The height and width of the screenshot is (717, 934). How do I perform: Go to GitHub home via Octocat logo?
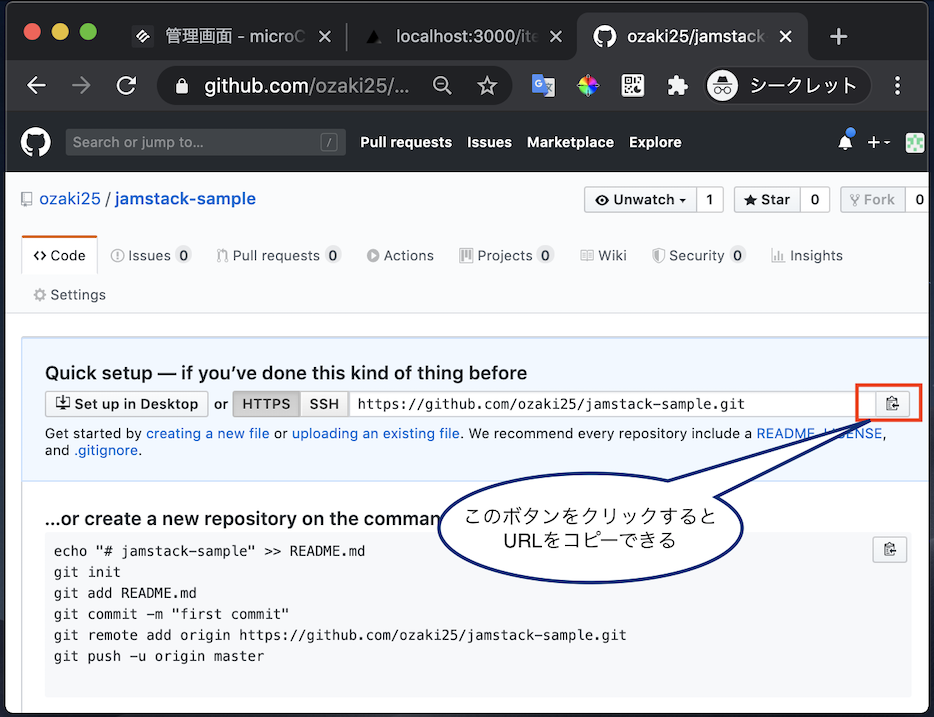point(36,142)
